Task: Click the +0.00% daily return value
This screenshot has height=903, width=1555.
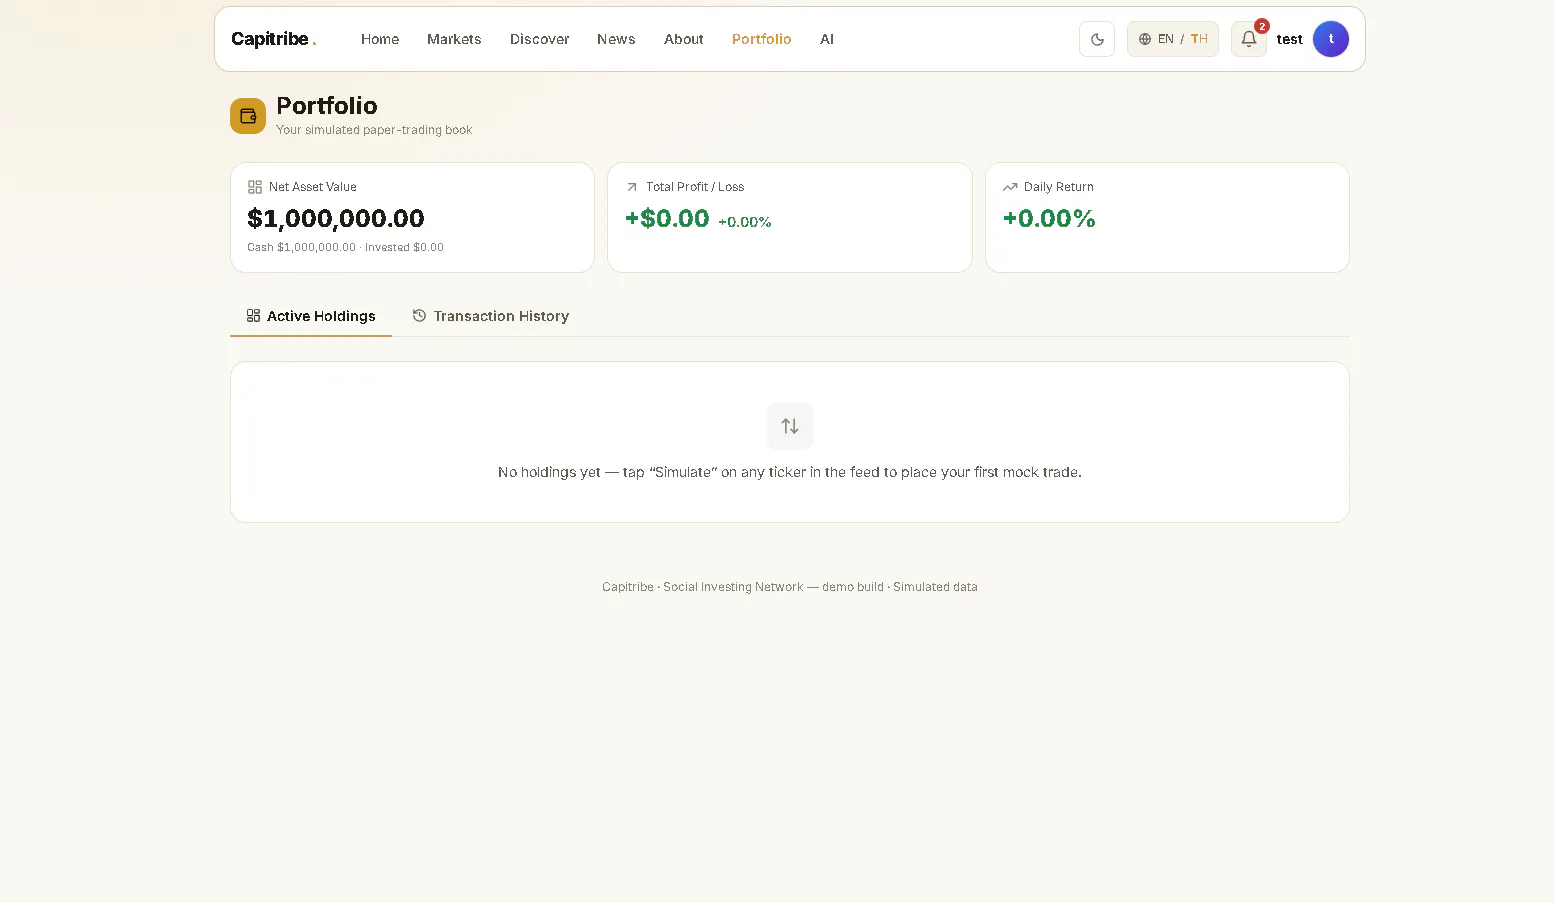Action: (1049, 218)
